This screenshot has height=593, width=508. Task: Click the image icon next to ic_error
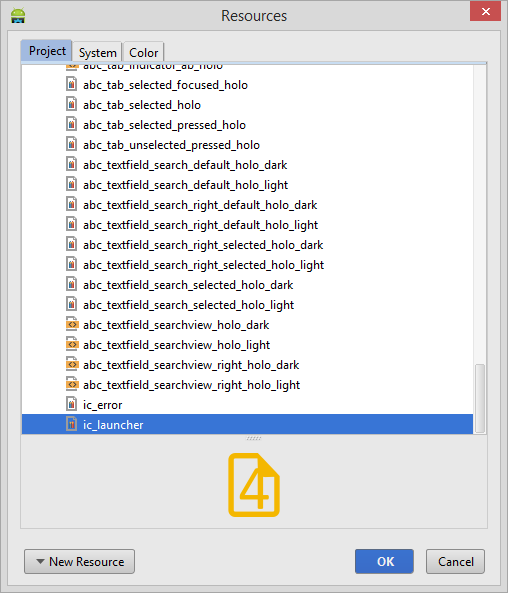(71, 404)
